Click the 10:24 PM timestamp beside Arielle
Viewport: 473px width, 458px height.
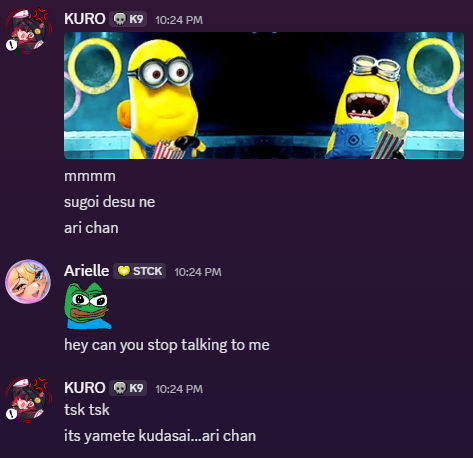pos(198,272)
